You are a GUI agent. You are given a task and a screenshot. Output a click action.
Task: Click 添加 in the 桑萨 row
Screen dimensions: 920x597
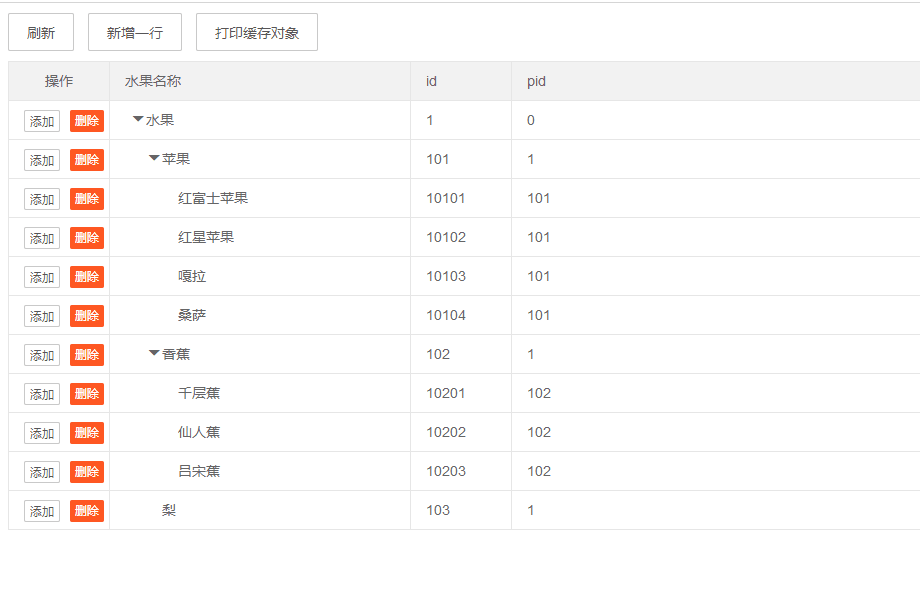[x=42, y=316]
